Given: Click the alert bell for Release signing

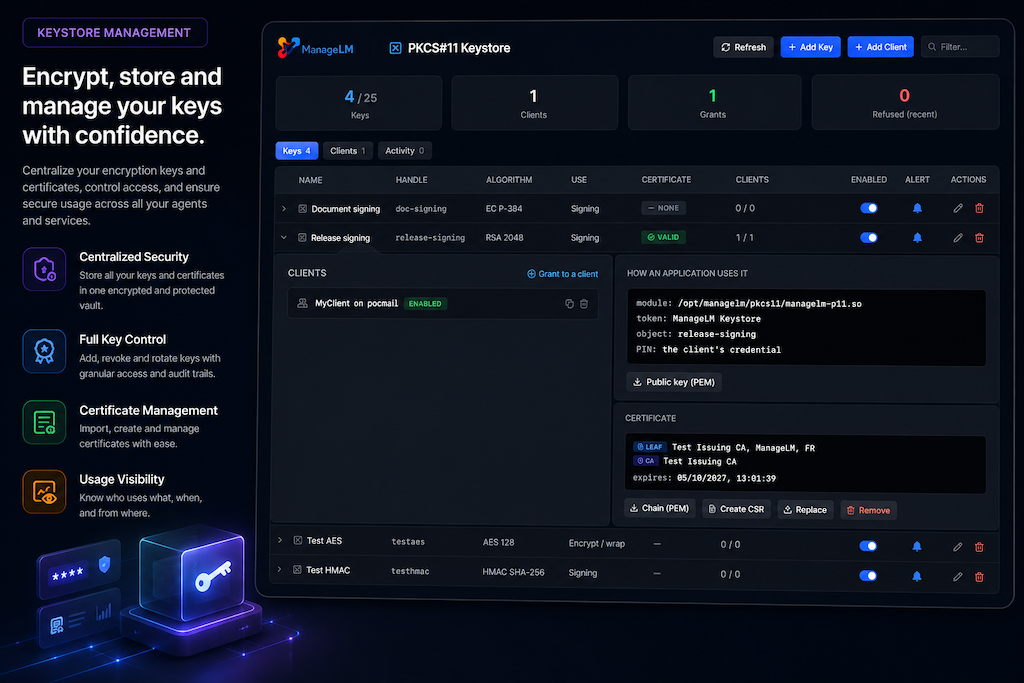Looking at the screenshot, I should (917, 238).
